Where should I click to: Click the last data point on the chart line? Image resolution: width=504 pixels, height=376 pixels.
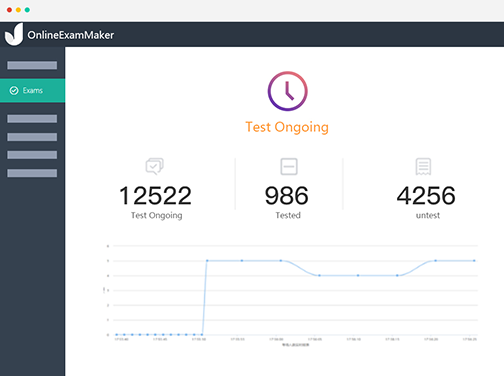474,261
